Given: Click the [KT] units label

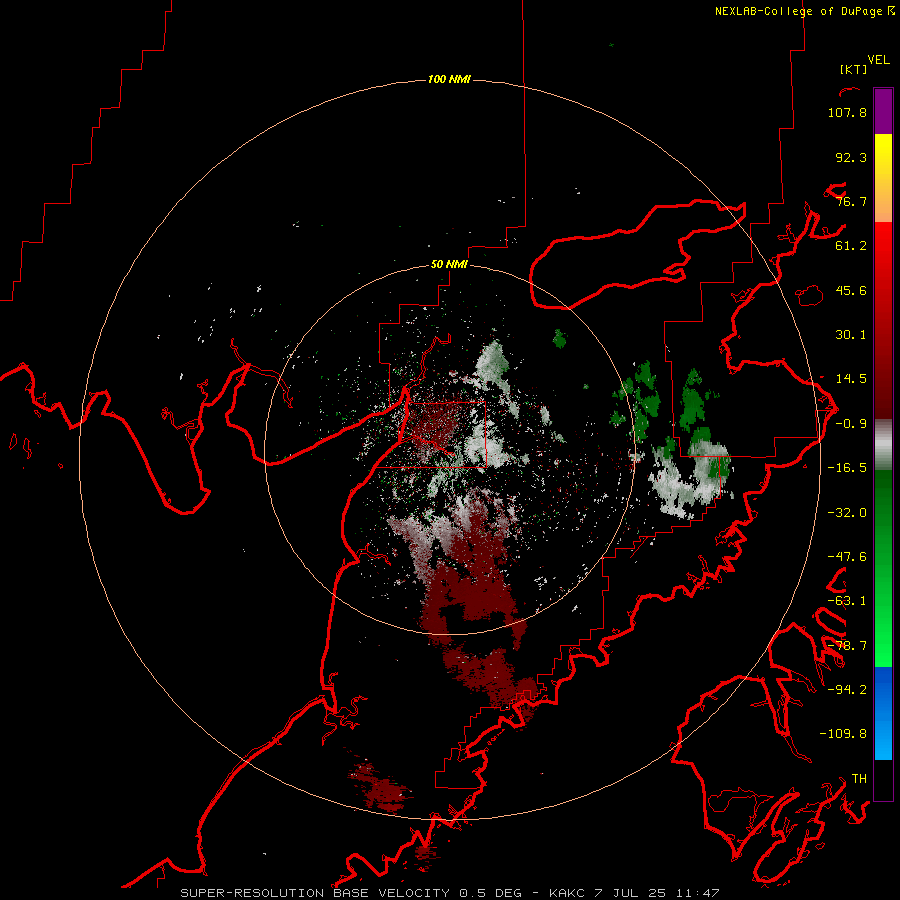Looking at the screenshot, I should (853, 69).
